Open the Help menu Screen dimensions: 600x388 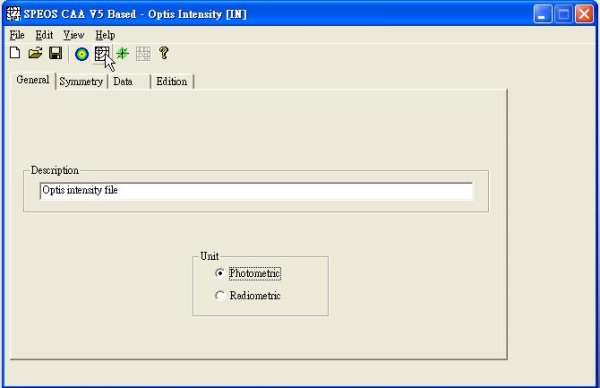105,35
